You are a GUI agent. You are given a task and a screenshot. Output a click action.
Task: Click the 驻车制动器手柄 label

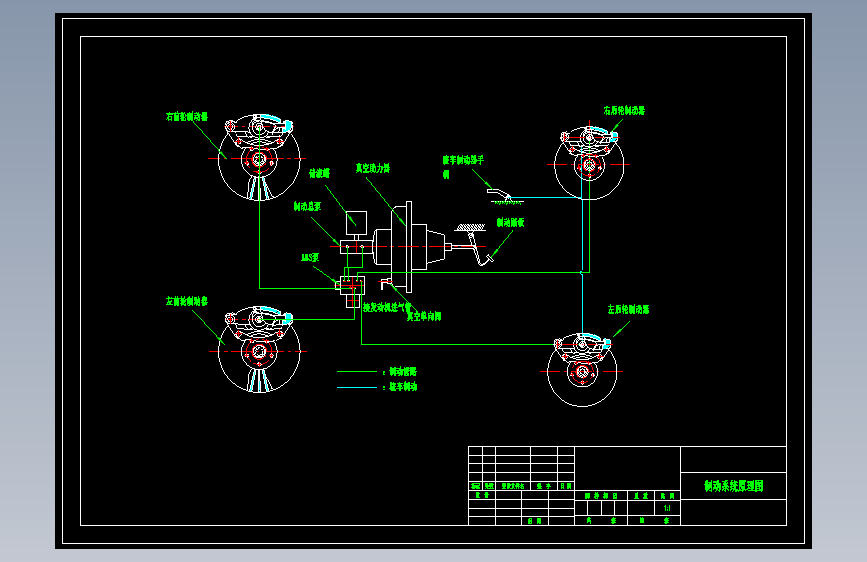463,167
